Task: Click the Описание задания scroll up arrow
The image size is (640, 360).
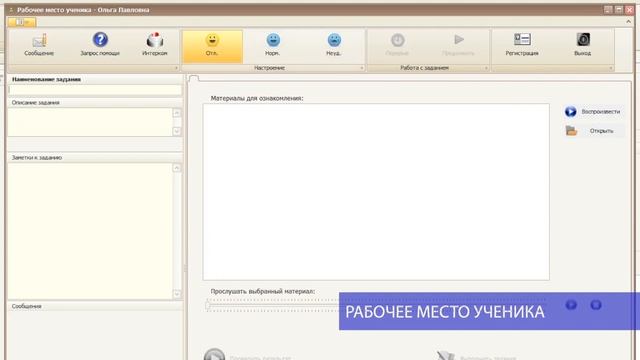Action: click(177, 113)
